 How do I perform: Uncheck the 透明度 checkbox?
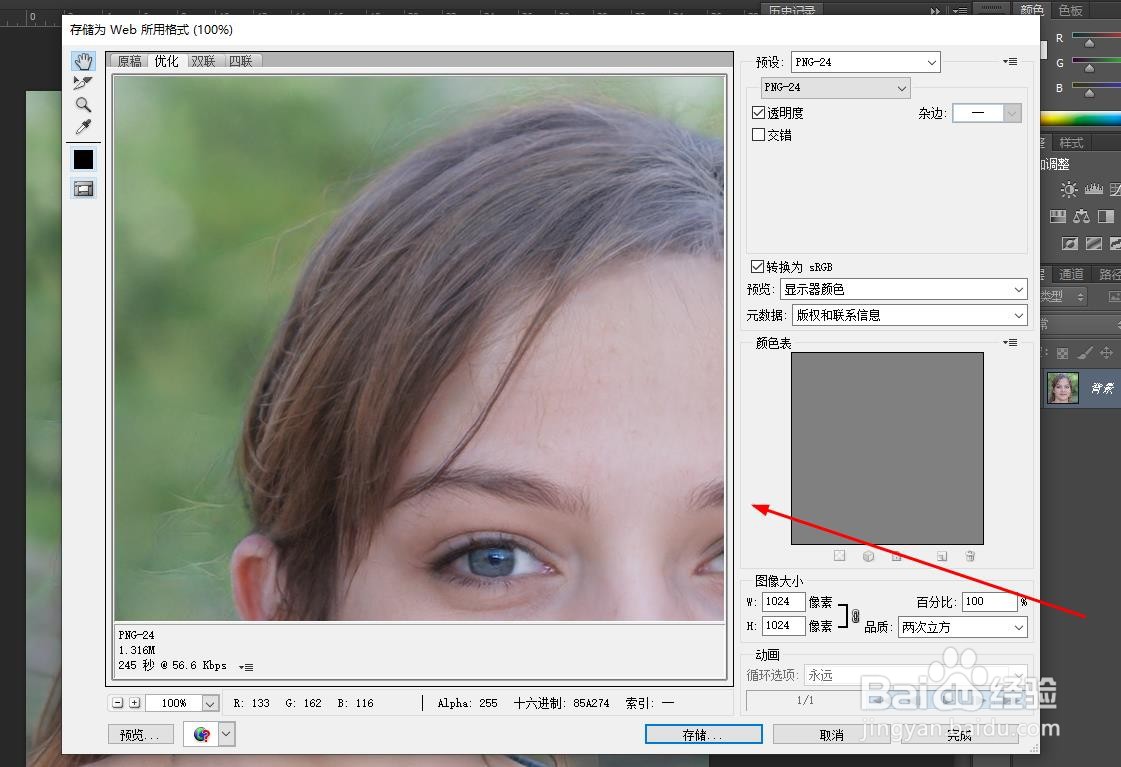click(758, 112)
